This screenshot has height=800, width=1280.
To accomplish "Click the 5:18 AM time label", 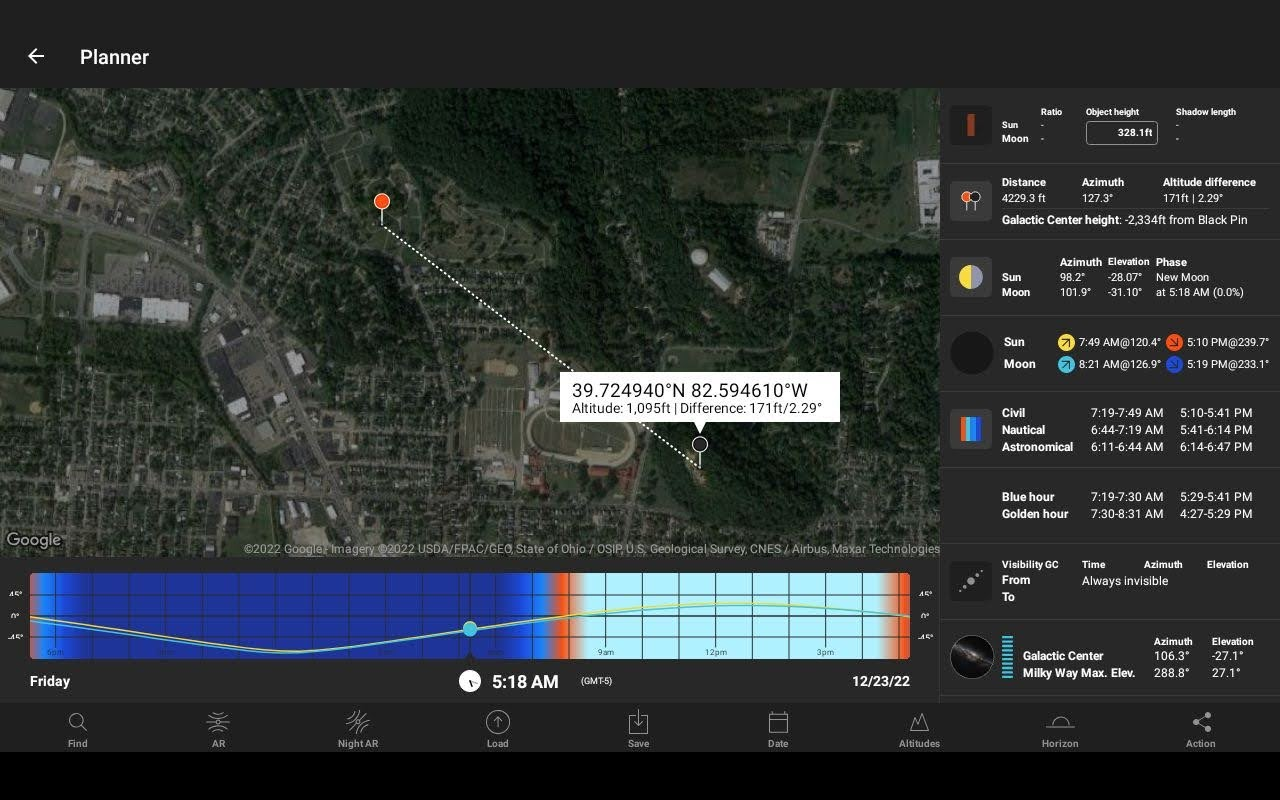I will [525, 682].
